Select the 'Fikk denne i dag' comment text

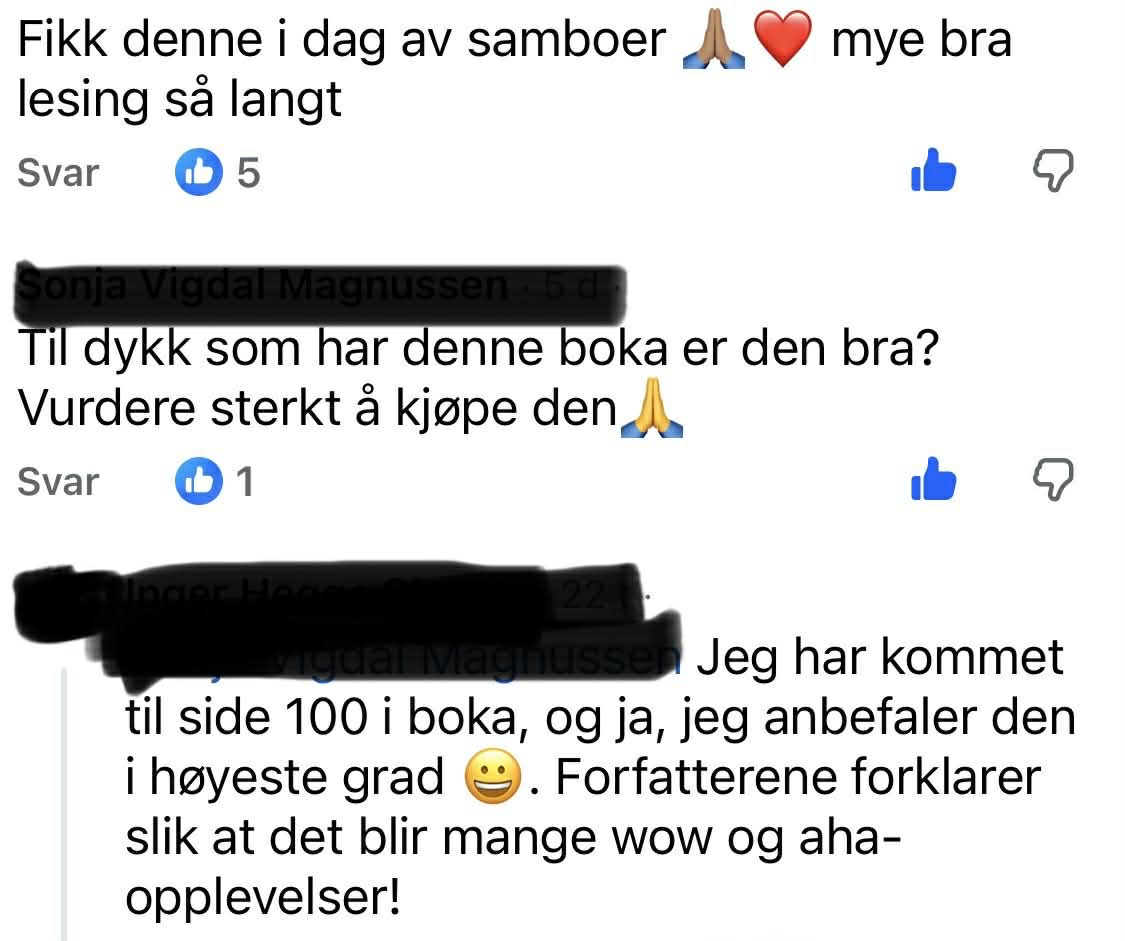pyautogui.click(x=514, y=69)
